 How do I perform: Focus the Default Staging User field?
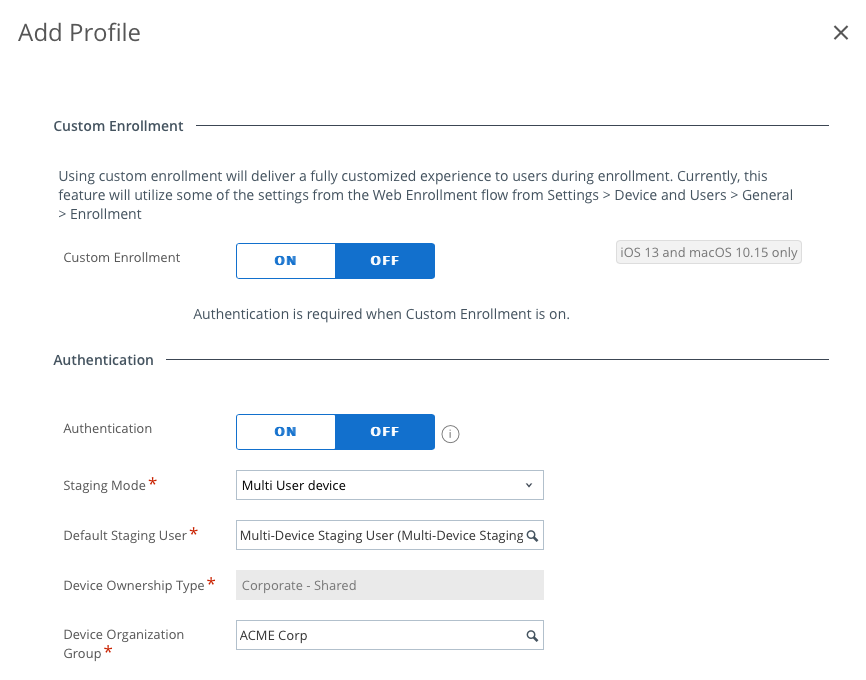(x=380, y=536)
